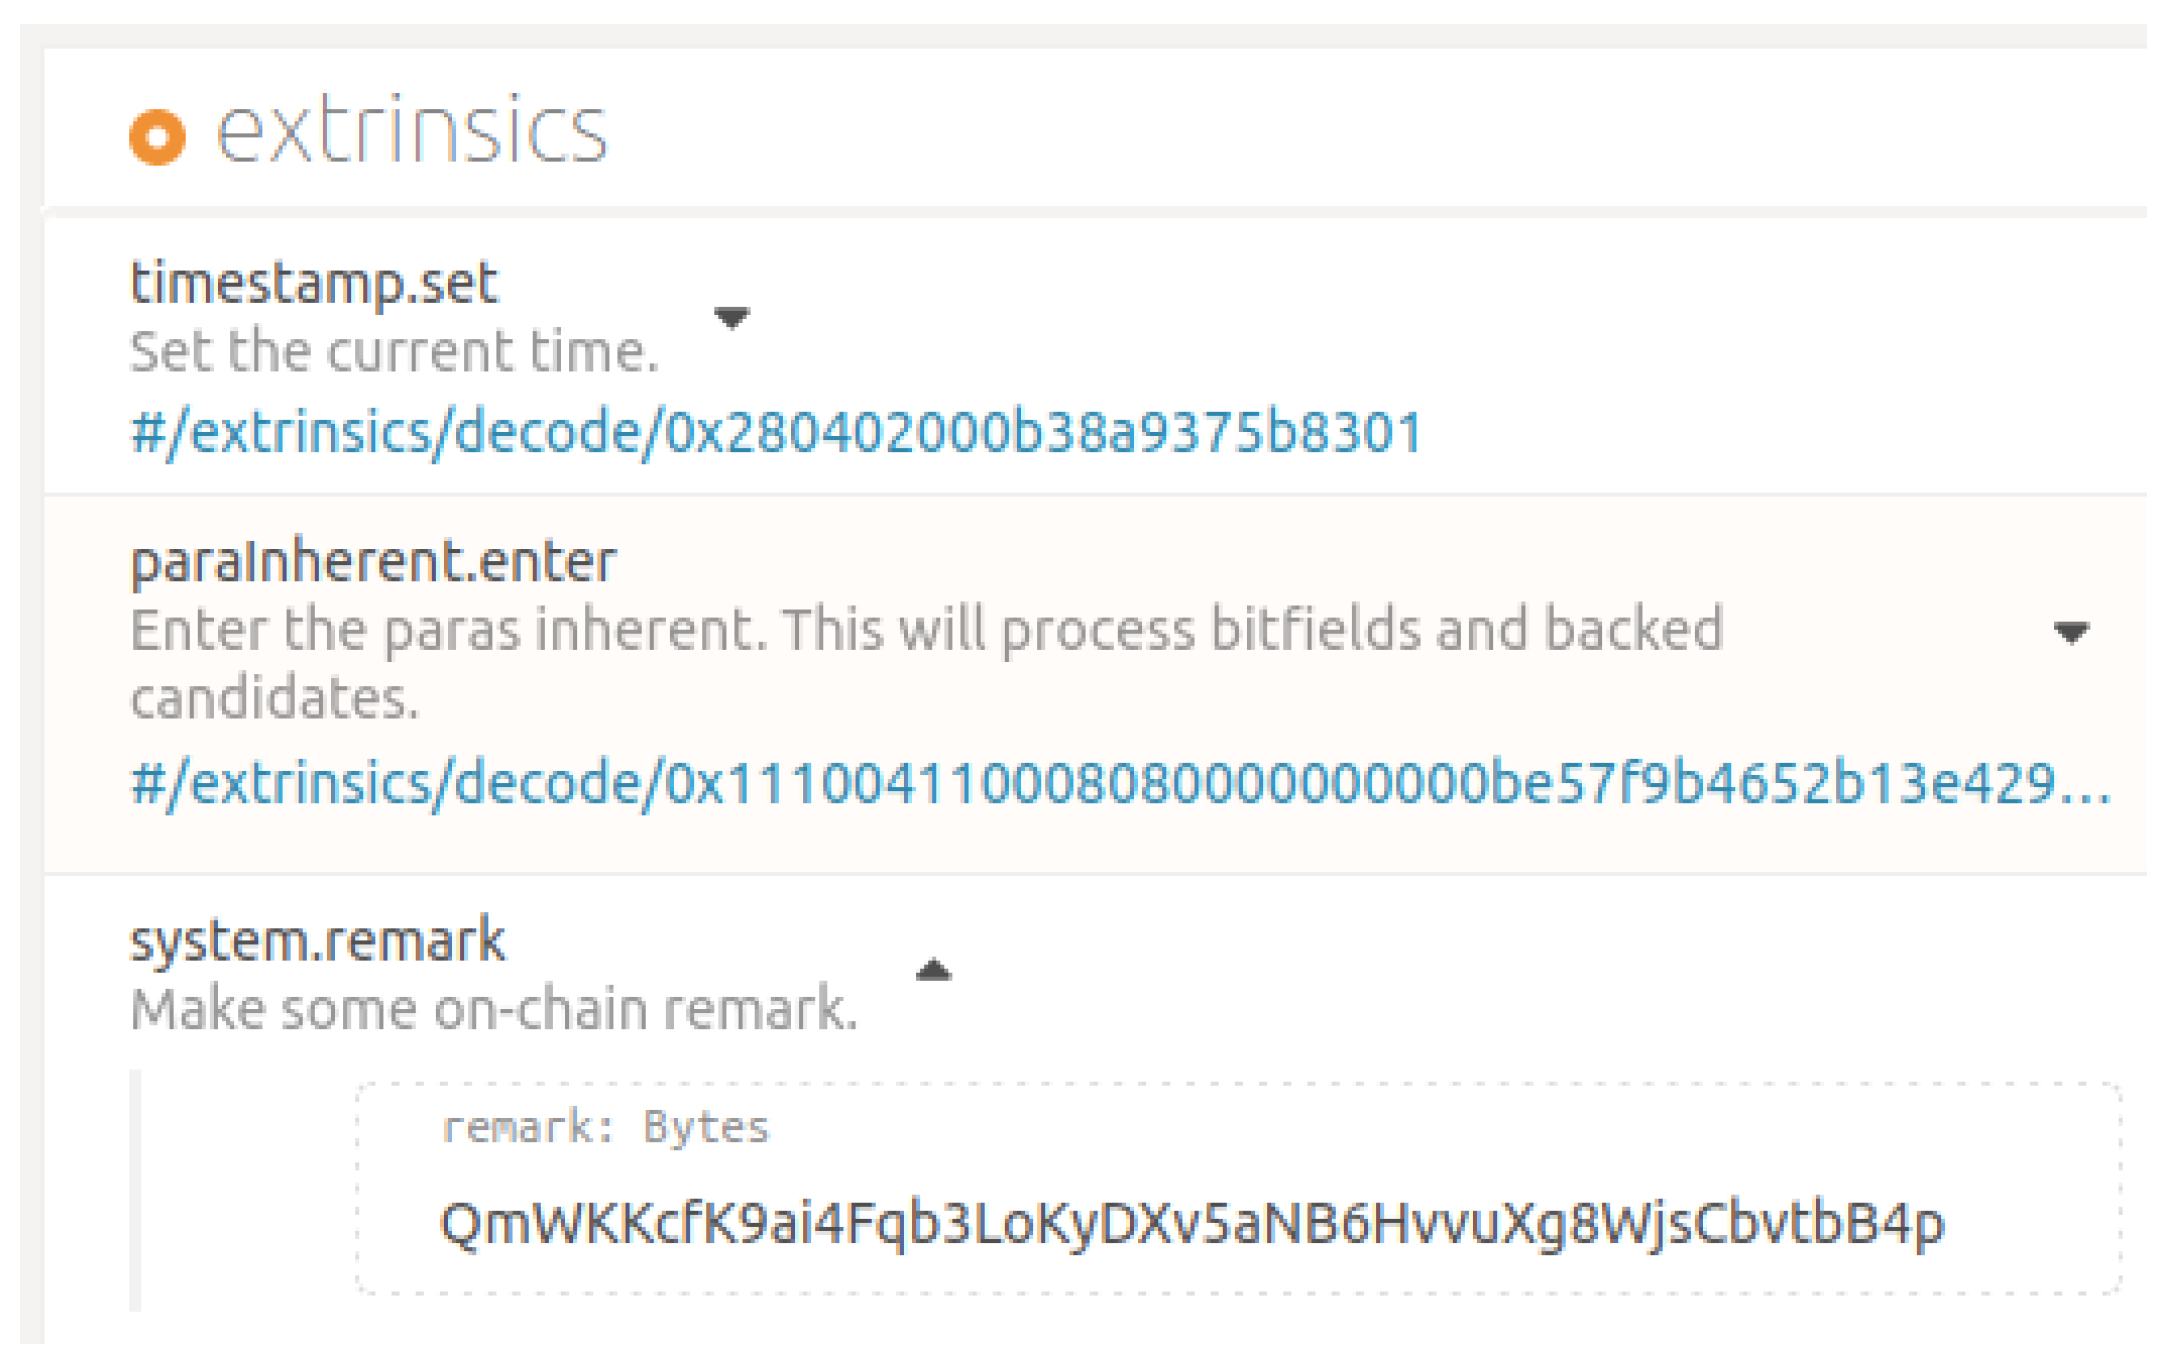This screenshot has width=2166, height=1364.
Task: Click the 'remark: Bytes' parameter label
Action: [604, 1127]
